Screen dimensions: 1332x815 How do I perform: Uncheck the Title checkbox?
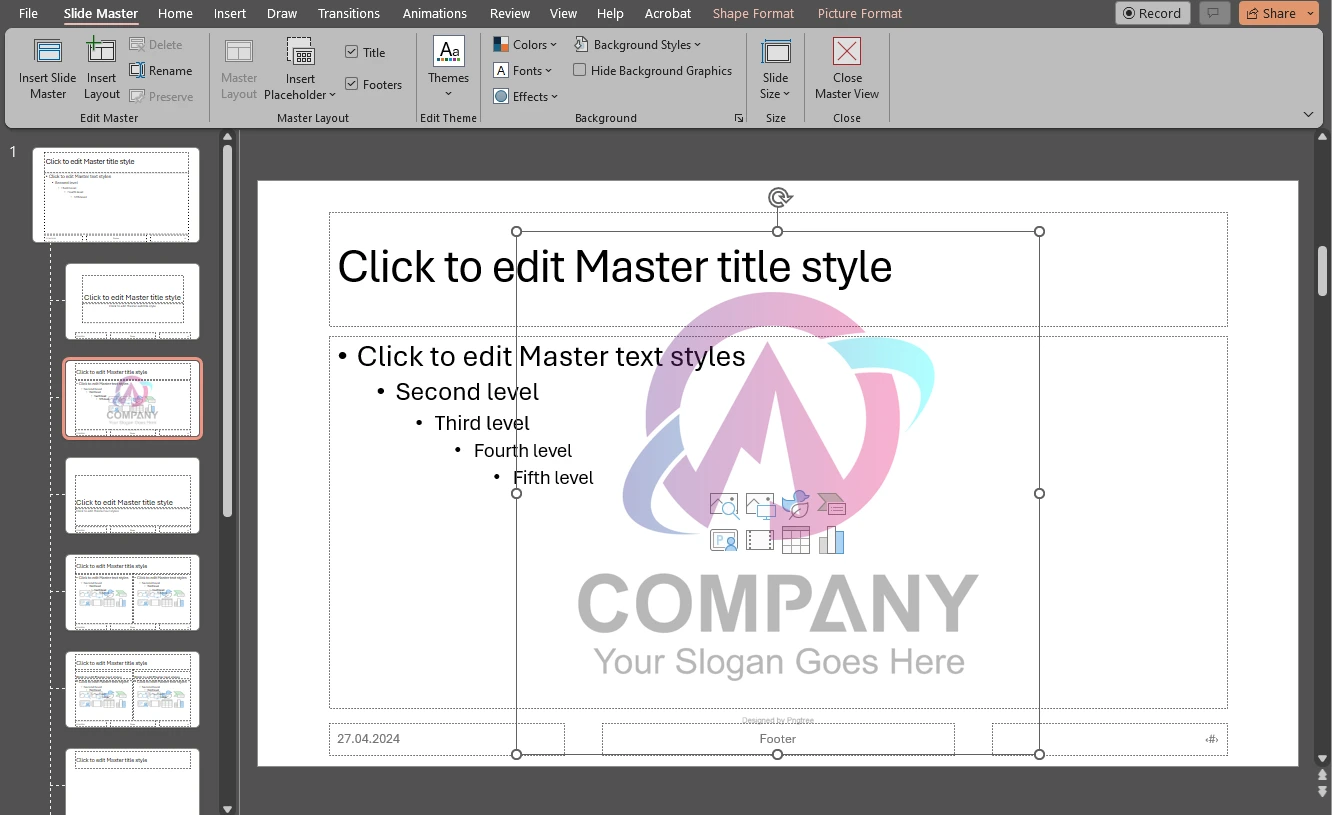pyautogui.click(x=352, y=51)
